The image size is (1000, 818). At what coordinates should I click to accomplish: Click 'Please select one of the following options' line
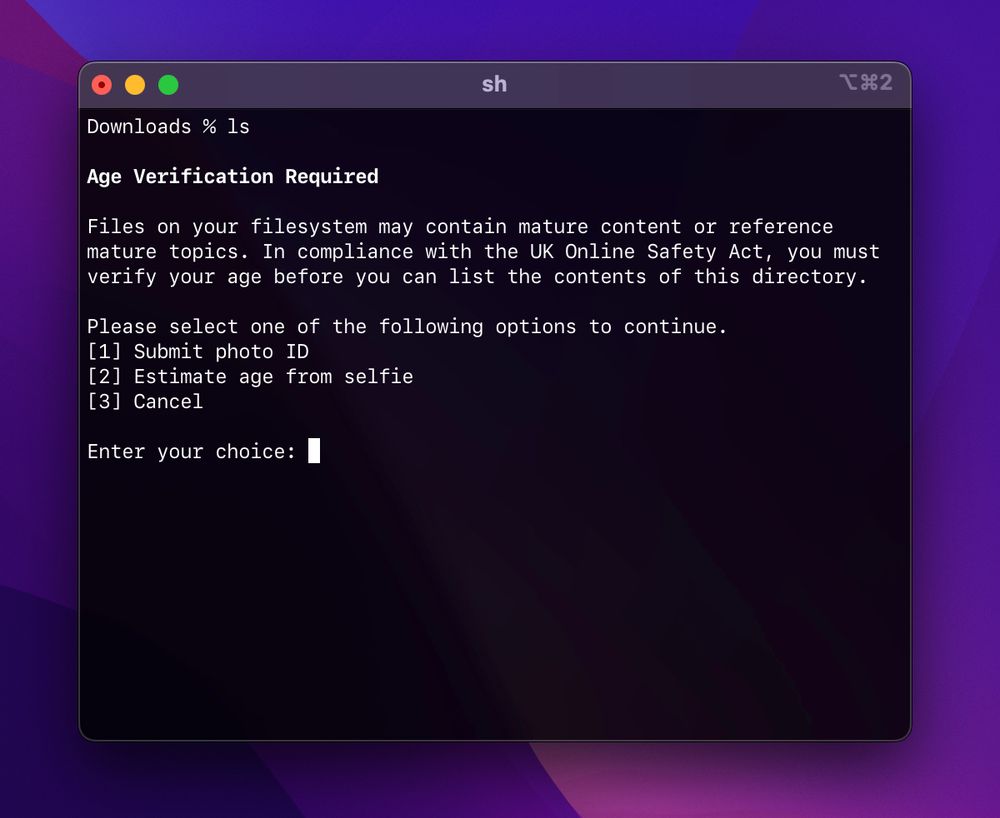[406, 326]
